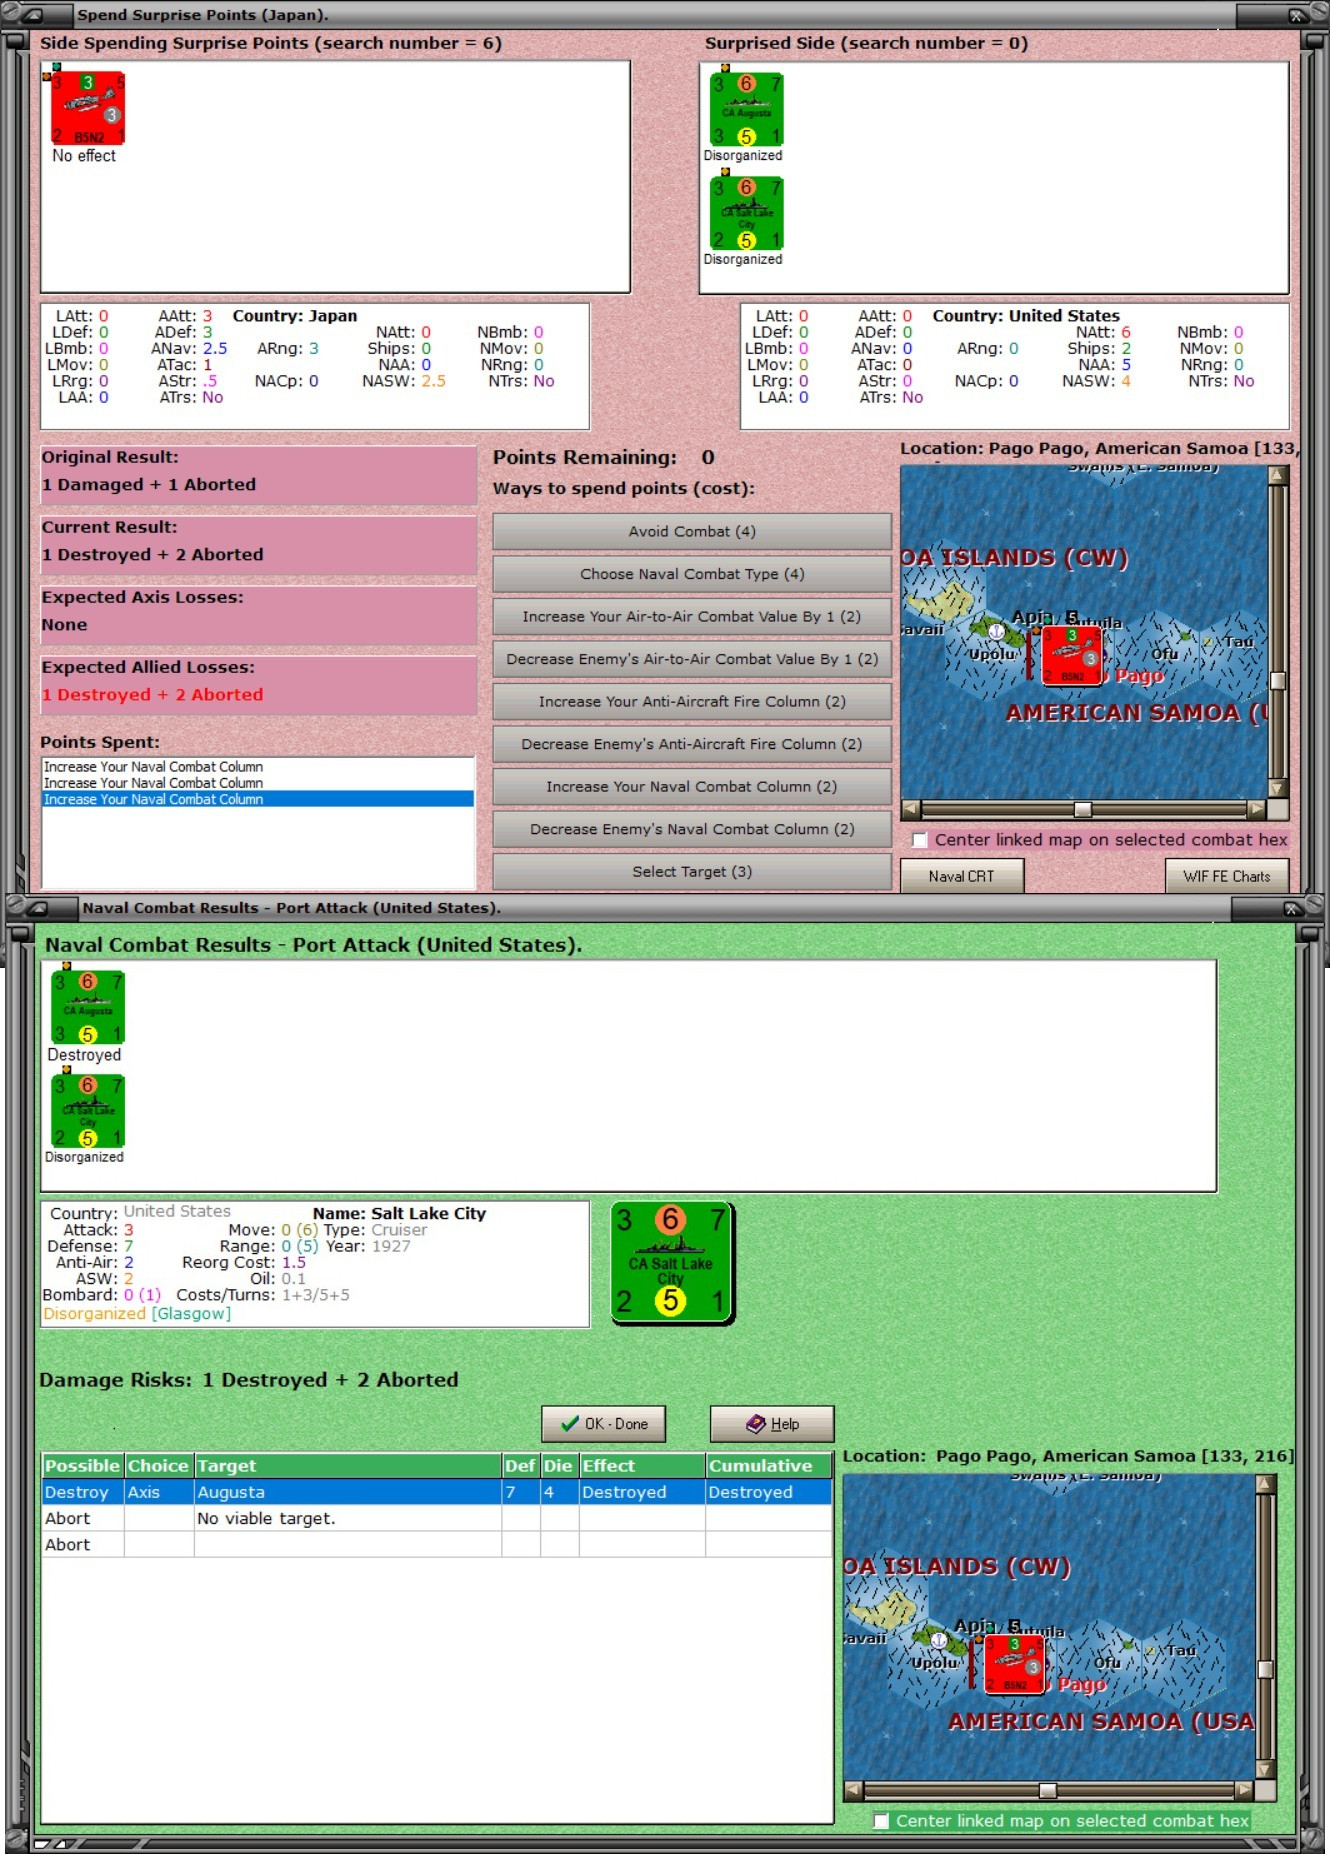The width and height of the screenshot is (1330, 1854).
Task: Click right arrow on Naval Combat Results map scrollbar
Action: click(x=1244, y=1790)
